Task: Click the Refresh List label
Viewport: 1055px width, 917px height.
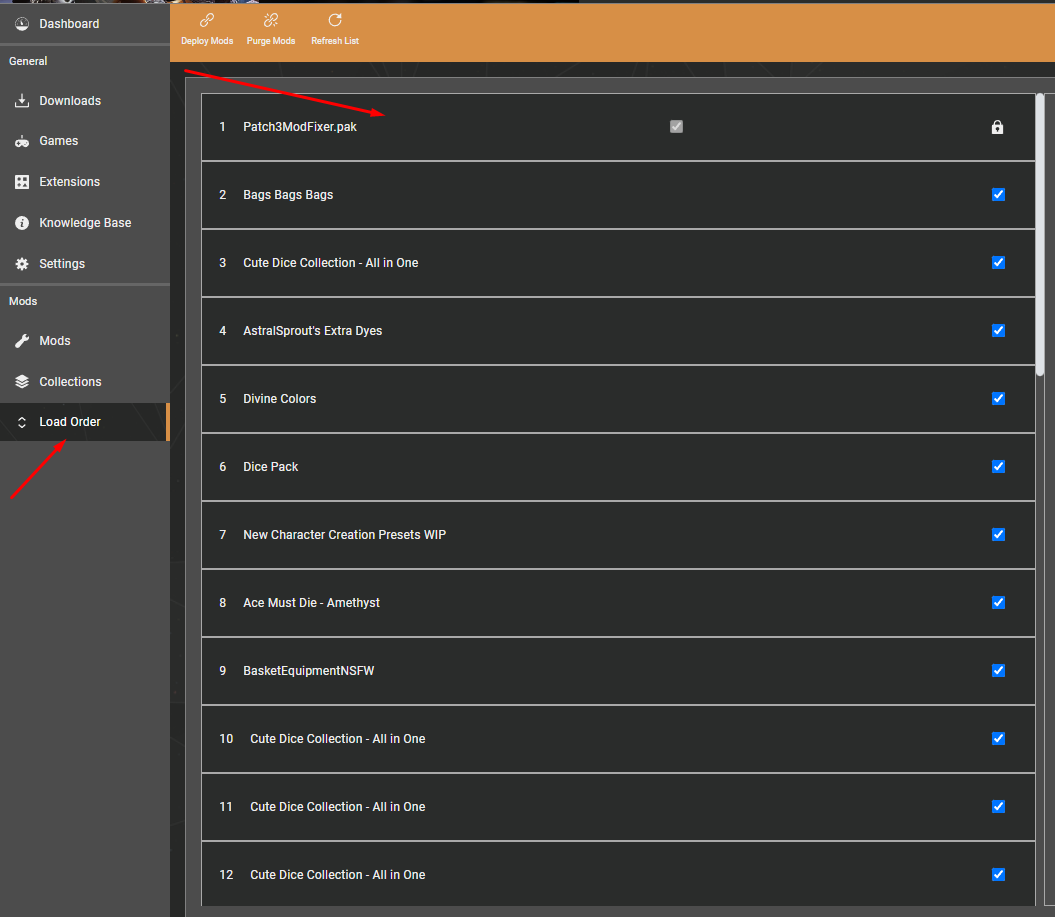Action: point(335,41)
